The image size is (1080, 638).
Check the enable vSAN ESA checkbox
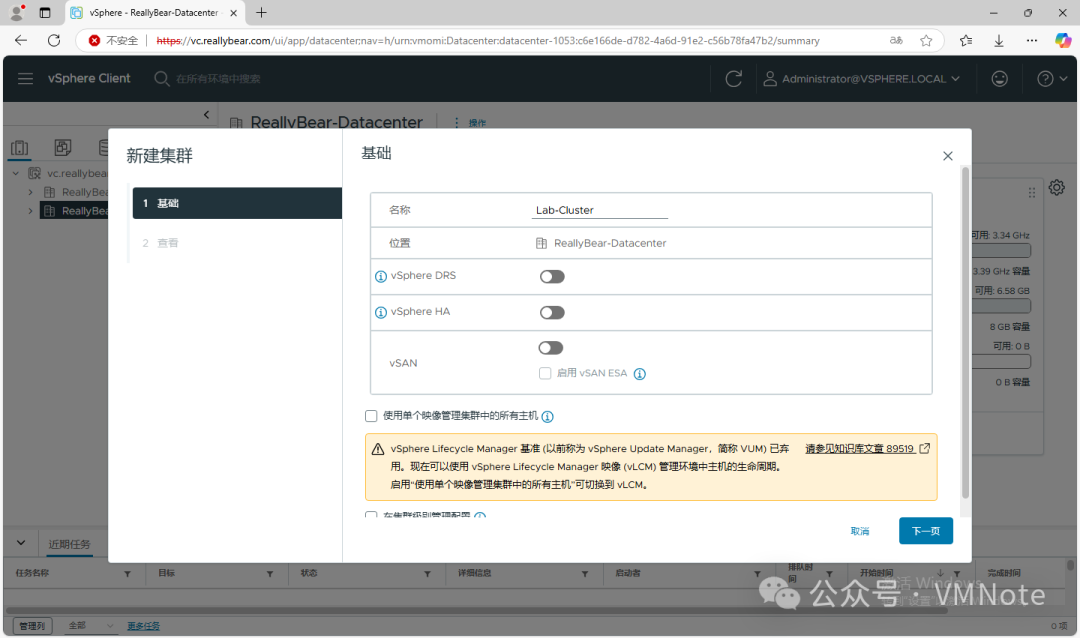point(545,373)
